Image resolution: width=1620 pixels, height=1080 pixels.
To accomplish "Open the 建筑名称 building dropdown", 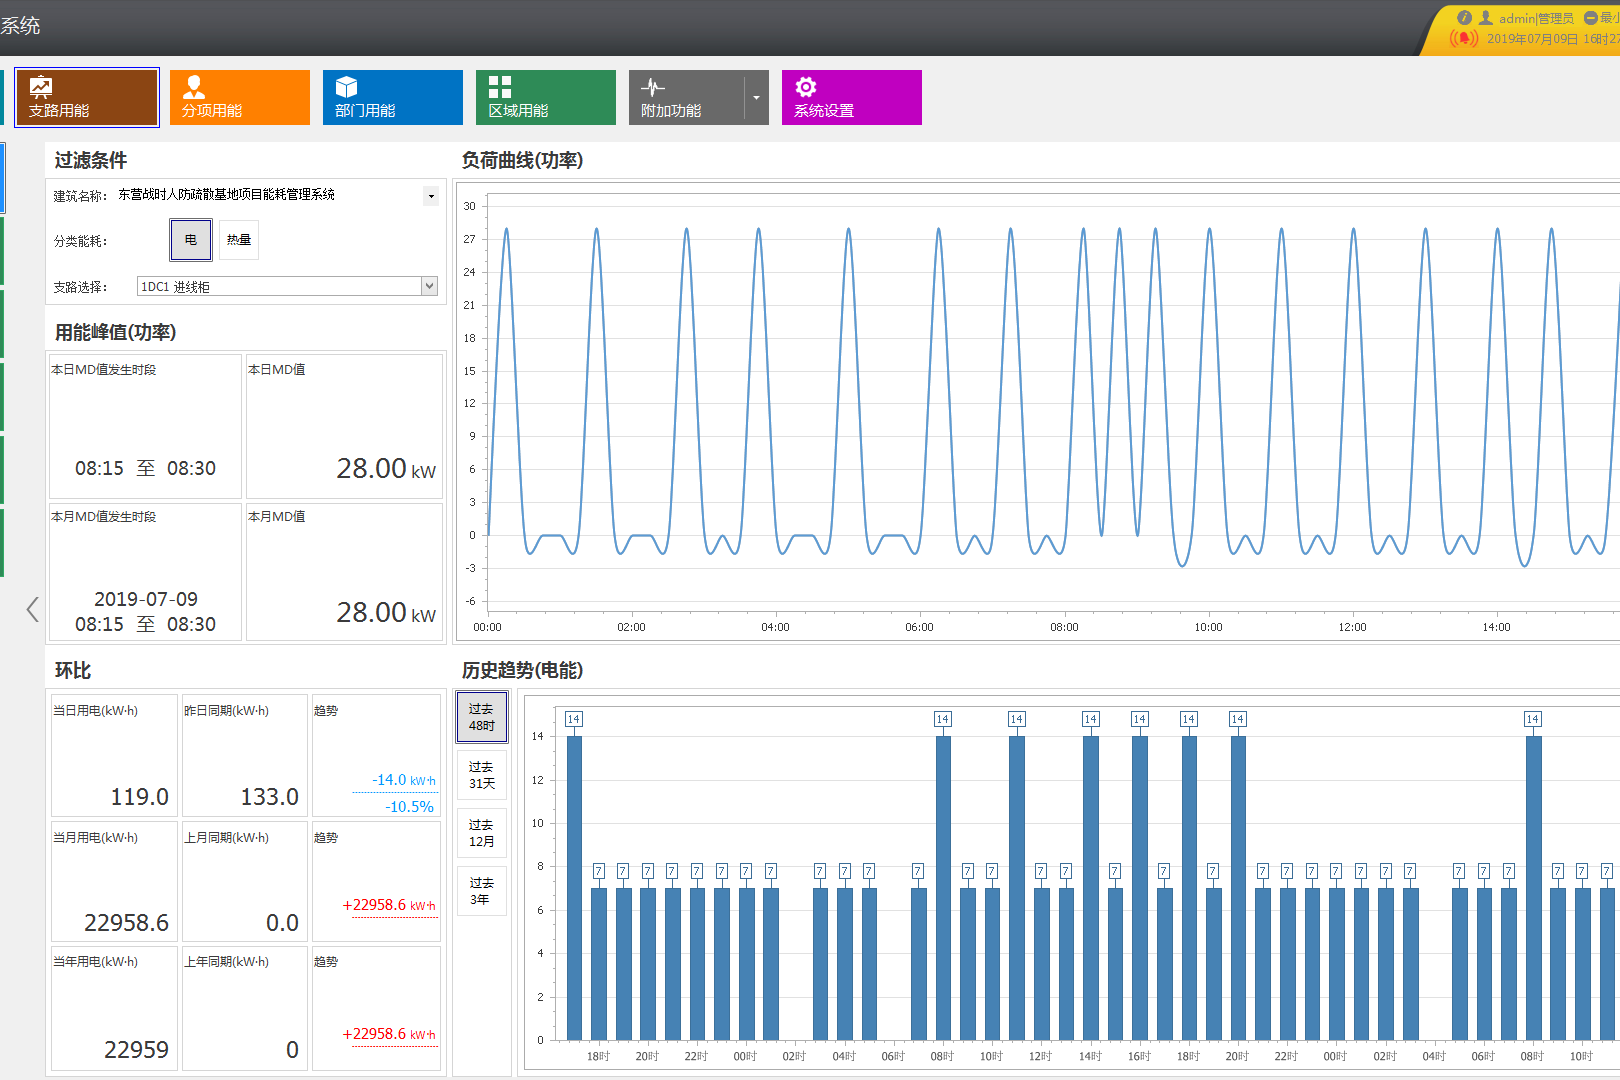I will click(x=431, y=196).
